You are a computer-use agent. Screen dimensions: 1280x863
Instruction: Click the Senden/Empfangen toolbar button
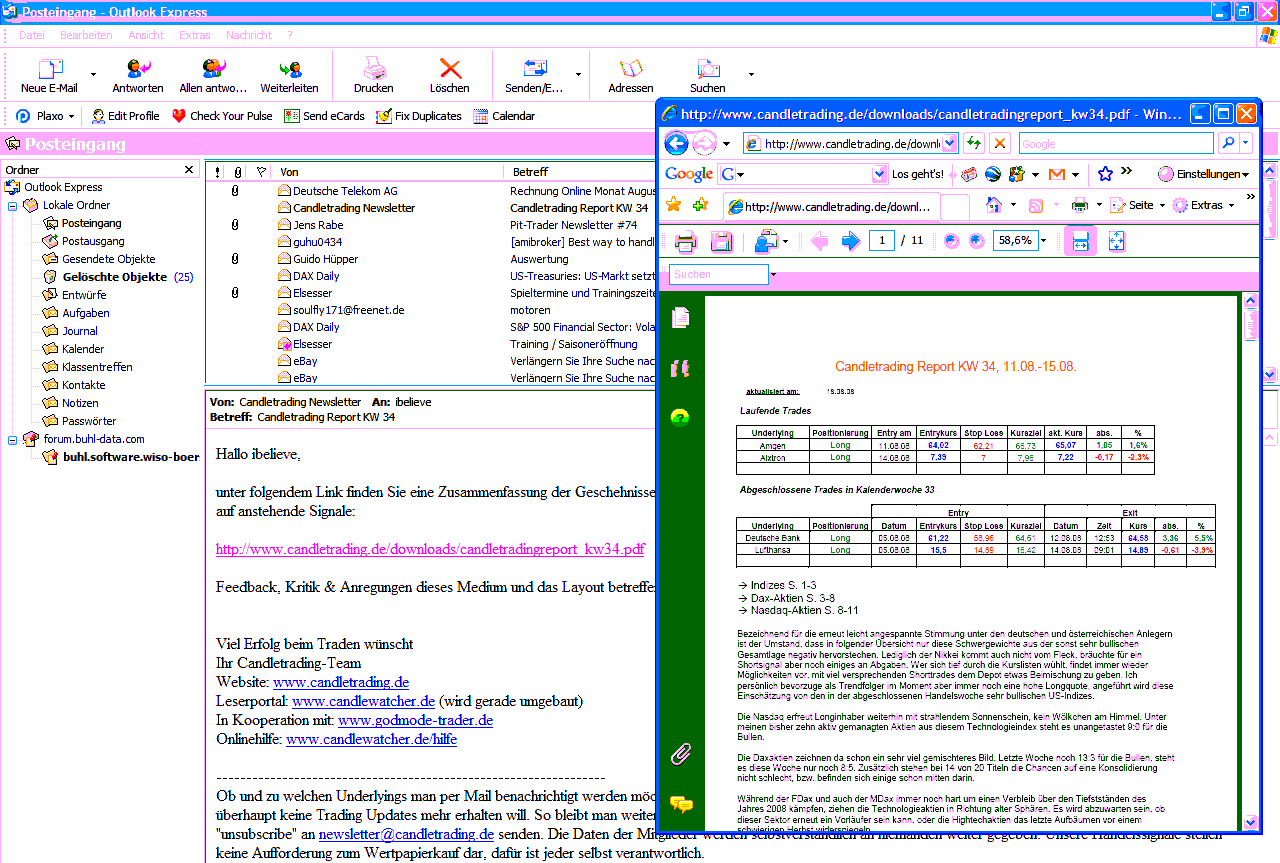(x=534, y=76)
